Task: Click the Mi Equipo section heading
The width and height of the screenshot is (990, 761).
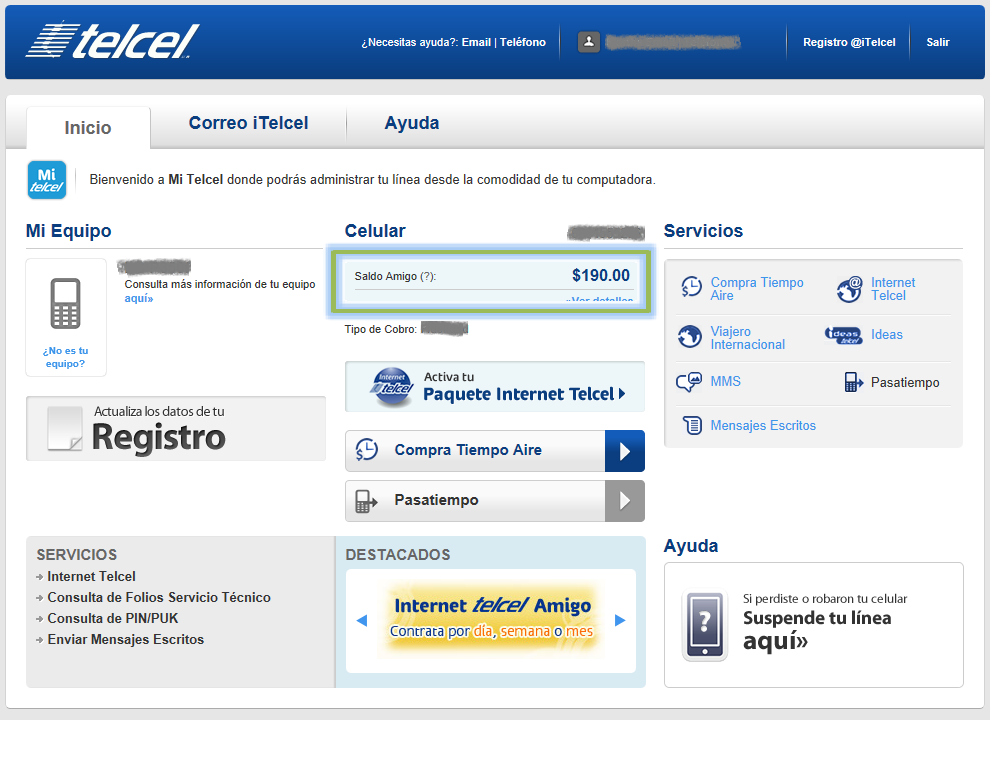Action: [x=68, y=231]
